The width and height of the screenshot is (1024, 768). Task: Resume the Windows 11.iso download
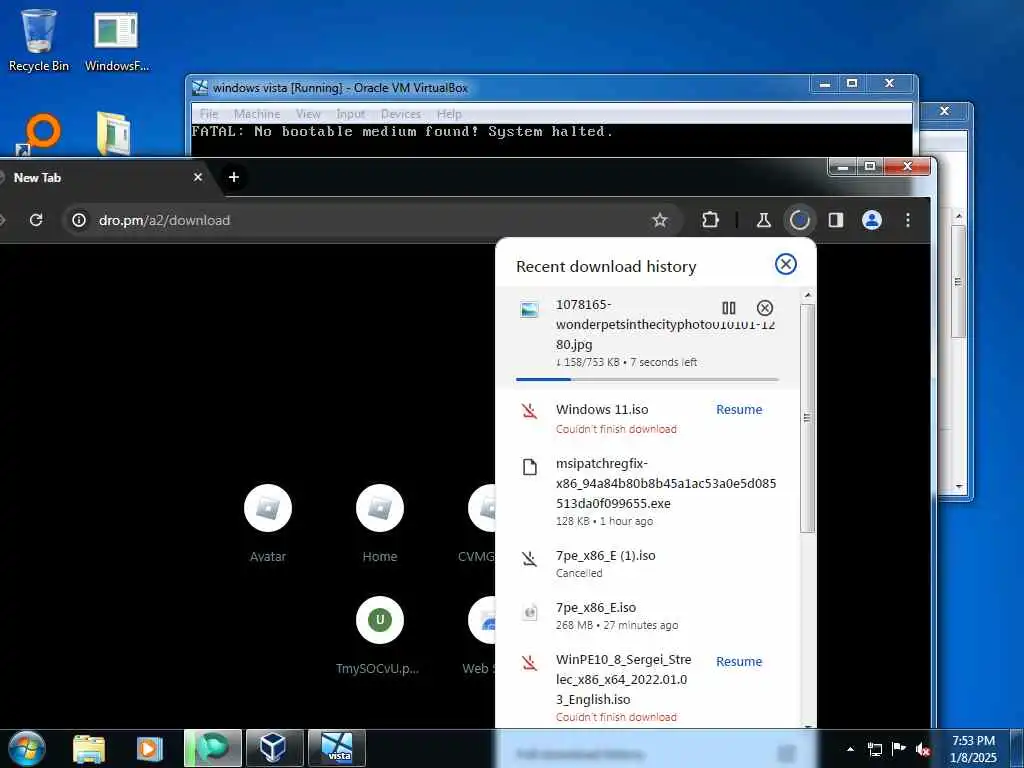[x=739, y=409]
